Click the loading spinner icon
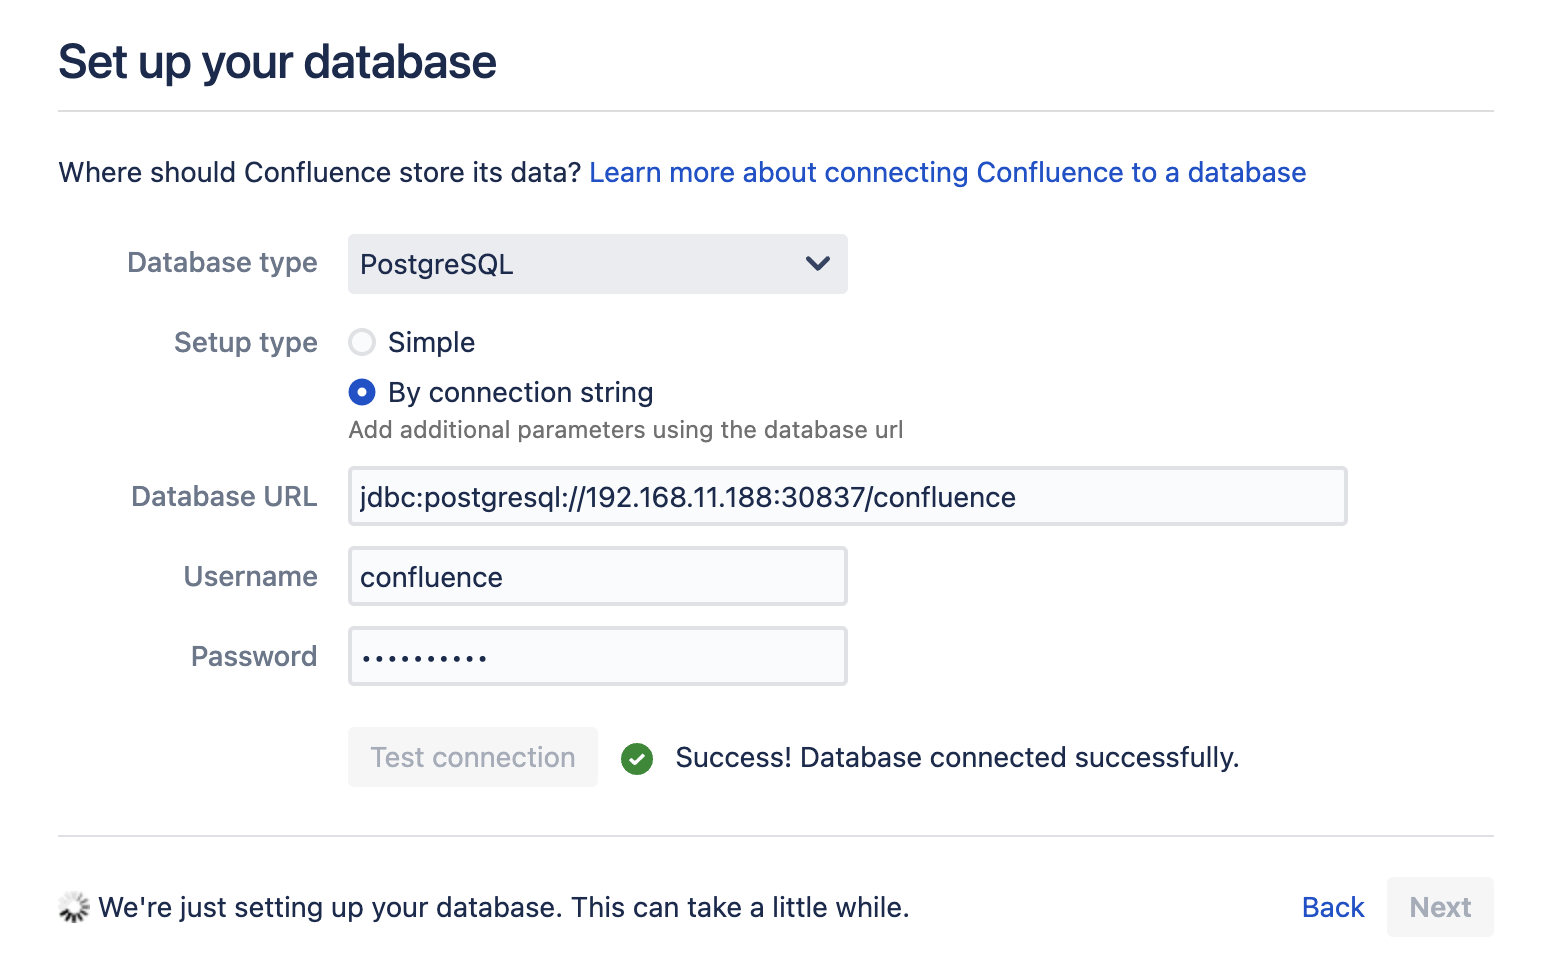 tap(74, 907)
